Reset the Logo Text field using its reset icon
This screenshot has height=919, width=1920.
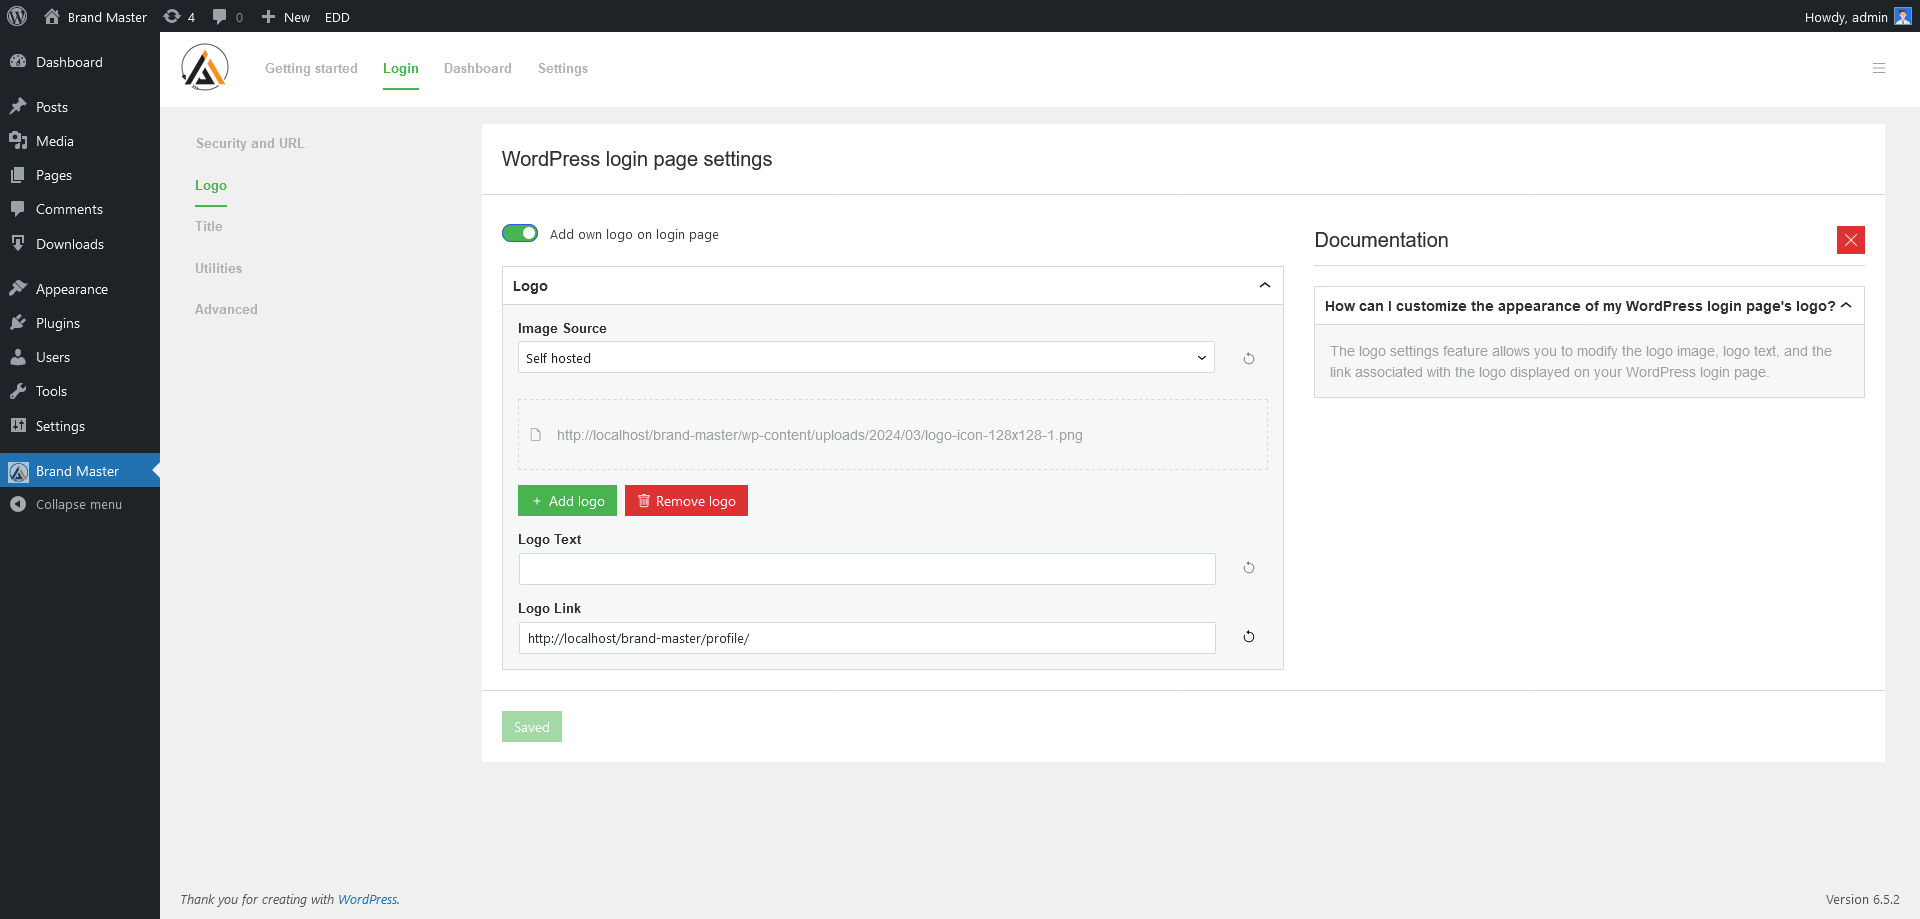click(1248, 567)
